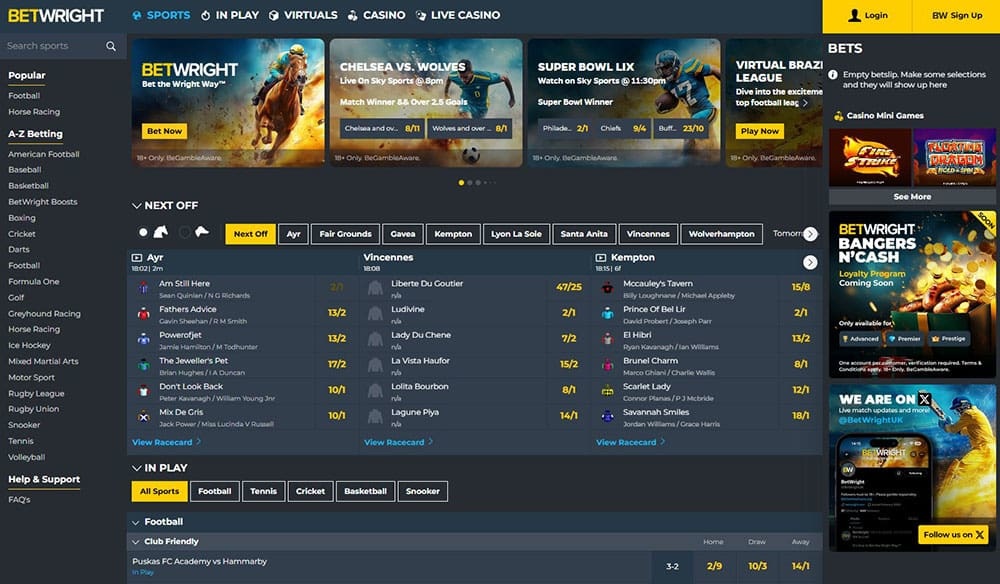Select Ludivine 2/1 odds
The height and width of the screenshot is (584, 1000).
pos(568,313)
